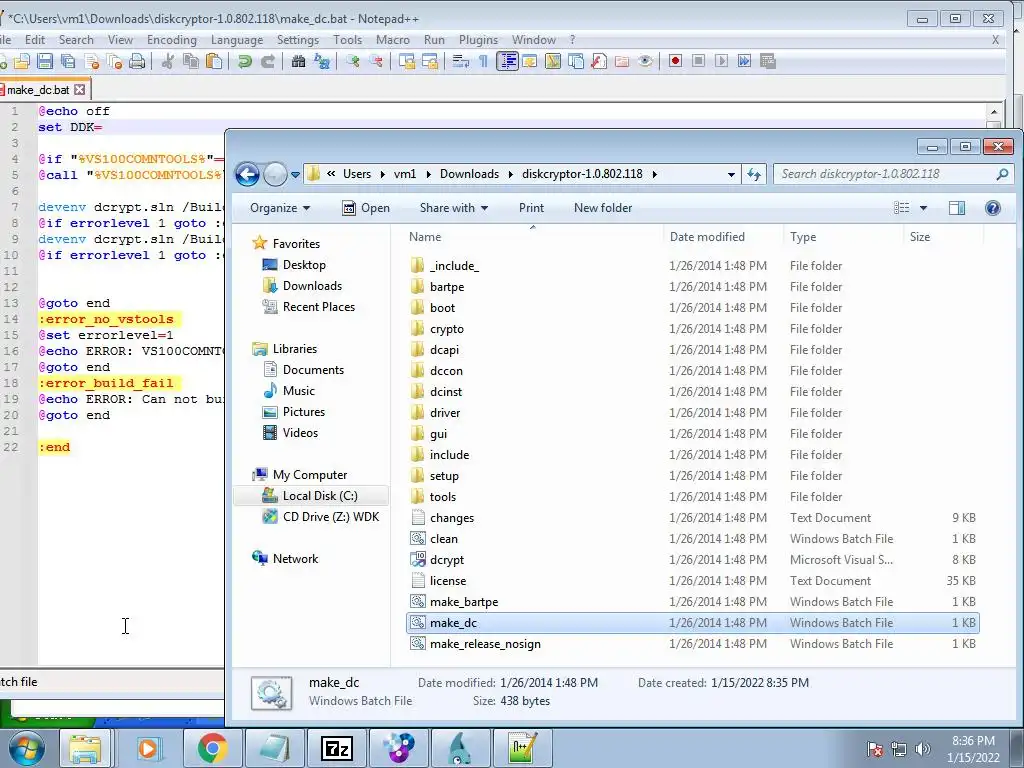The image size is (1024, 768).
Task: Select Documents library in sidebar
Action: [x=313, y=370]
